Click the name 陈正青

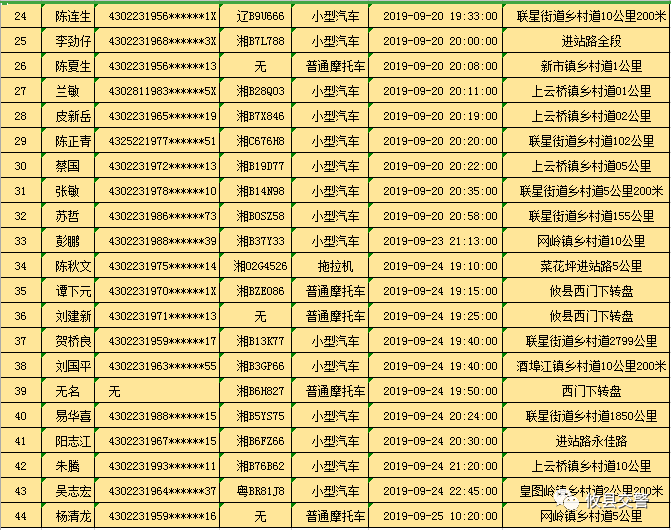[x=73, y=141]
